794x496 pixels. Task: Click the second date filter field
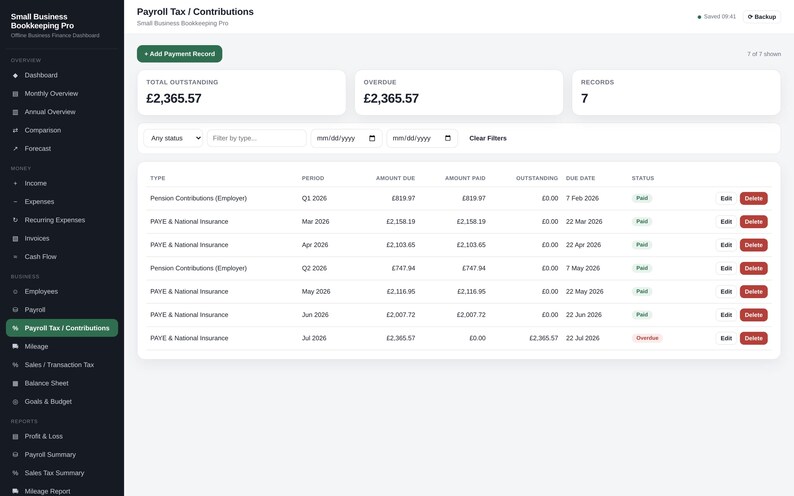coord(422,138)
